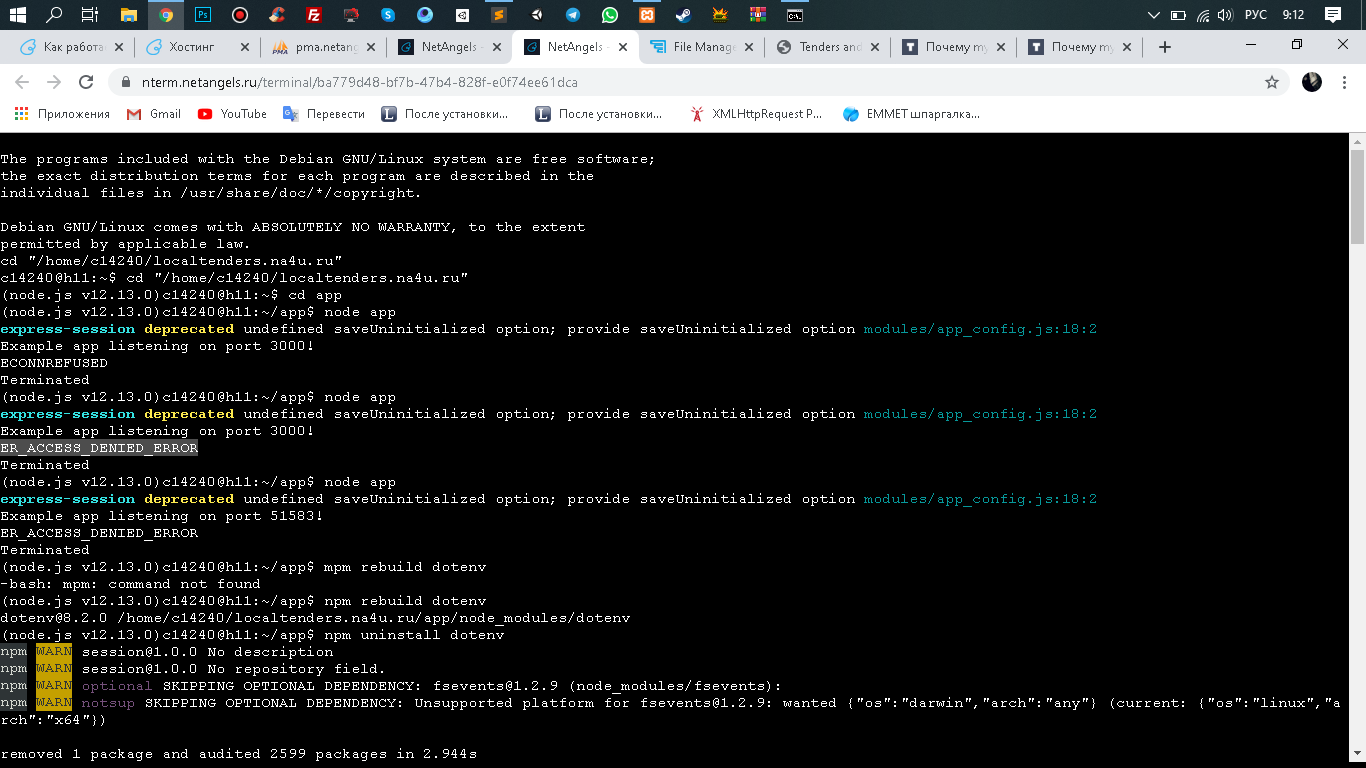The width and height of the screenshot is (1366, 768).
Task: Open FileZilla from the taskbar
Action: point(314,15)
